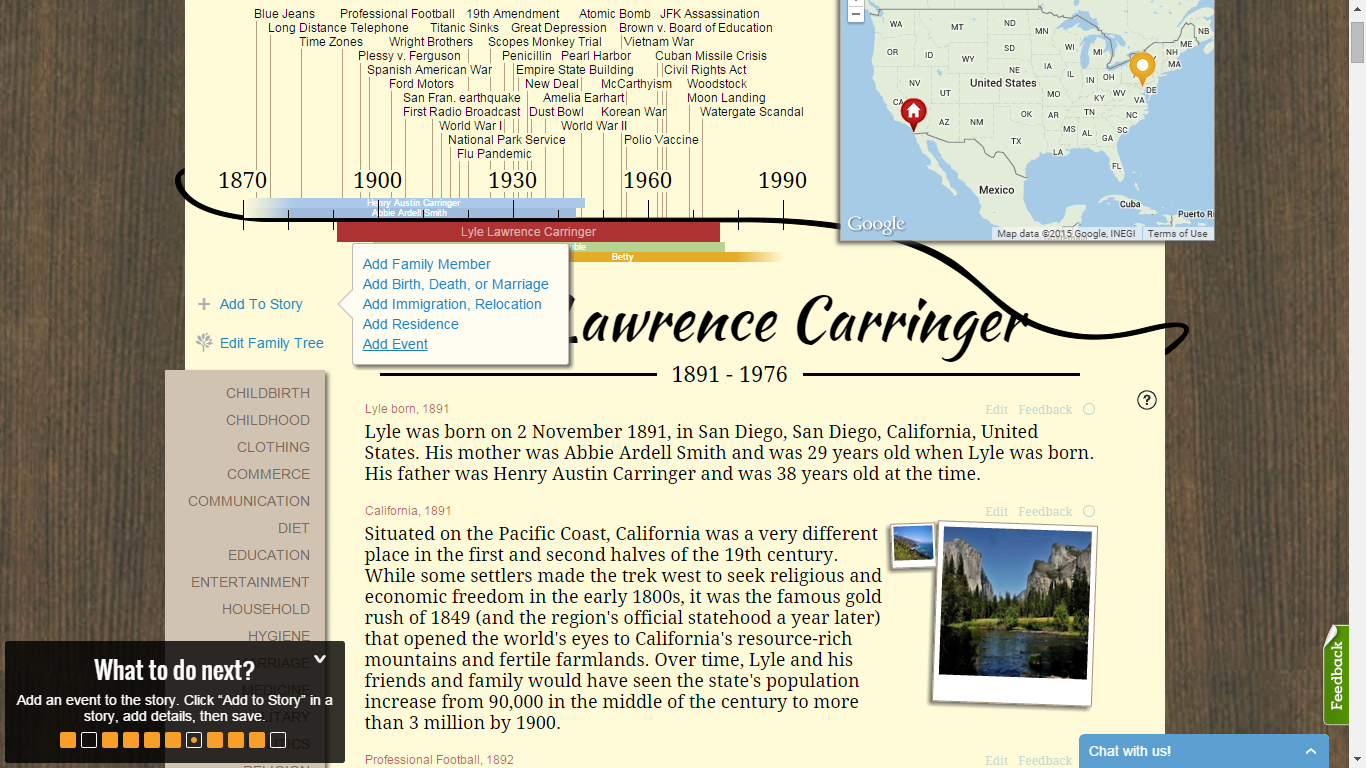The image size is (1366, 768).
Task: Click the 1930 year label on the timeline
Action: (x=513, y=181)
